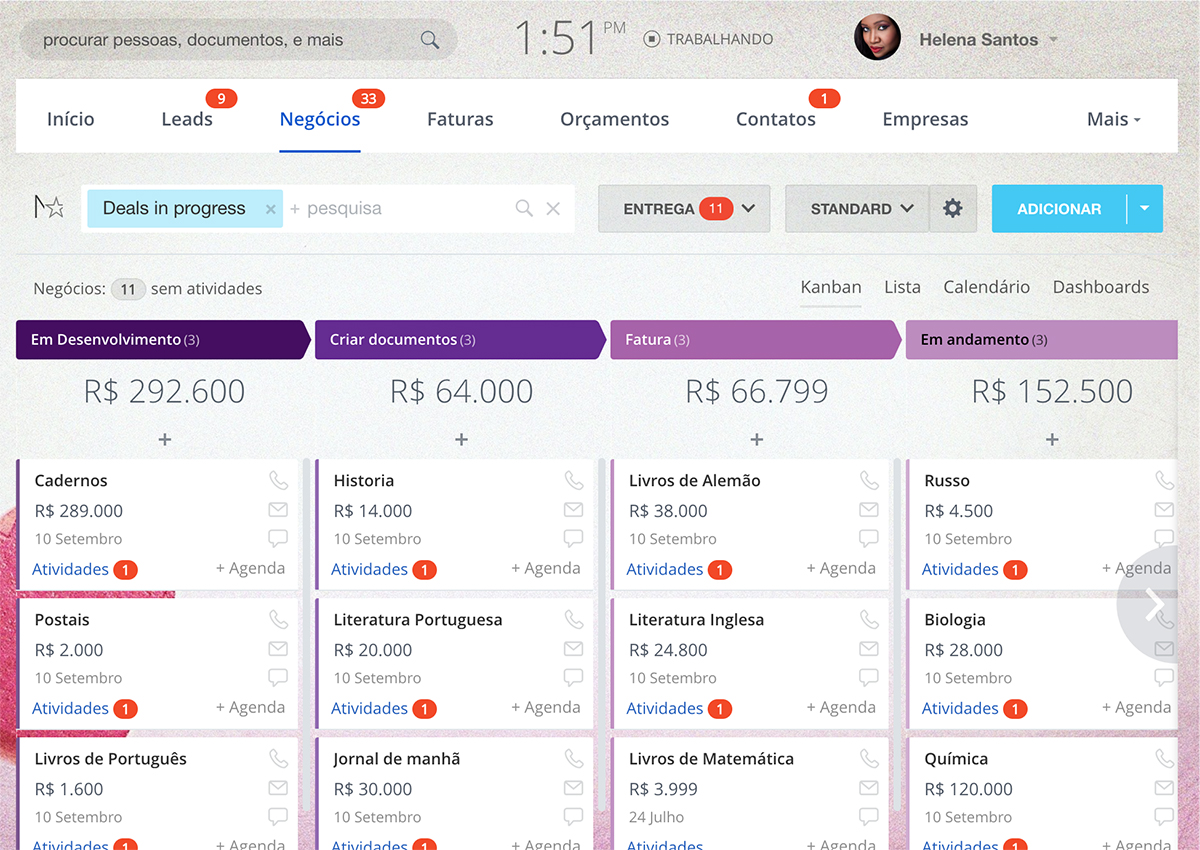Click + Agenda on Literatura Portuguesa card
Viewport: 1200px width, 850px height.
546,707
